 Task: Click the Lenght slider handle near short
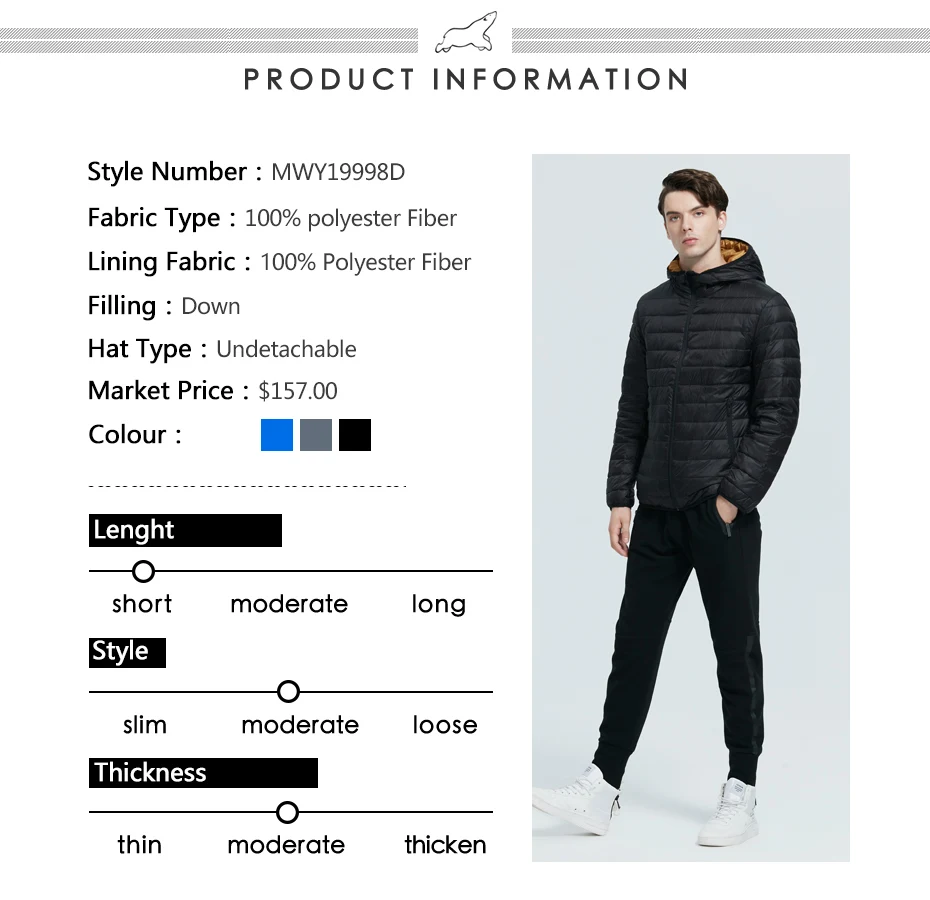point(143,571)
